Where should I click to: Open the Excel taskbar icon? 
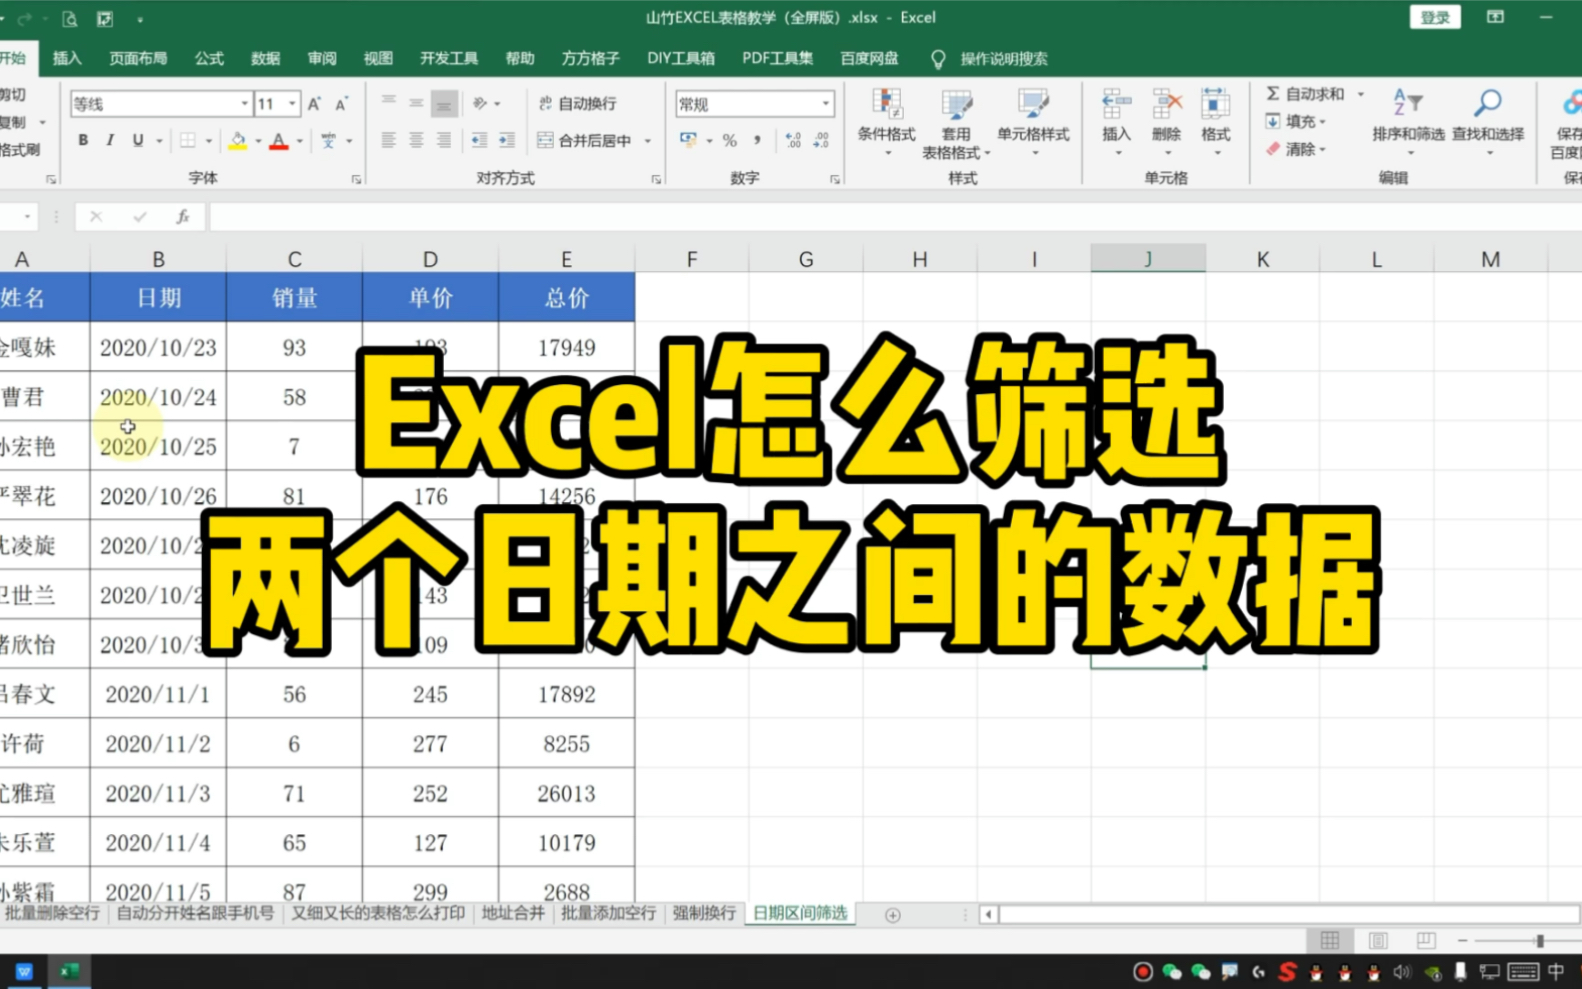coord(69,971)
